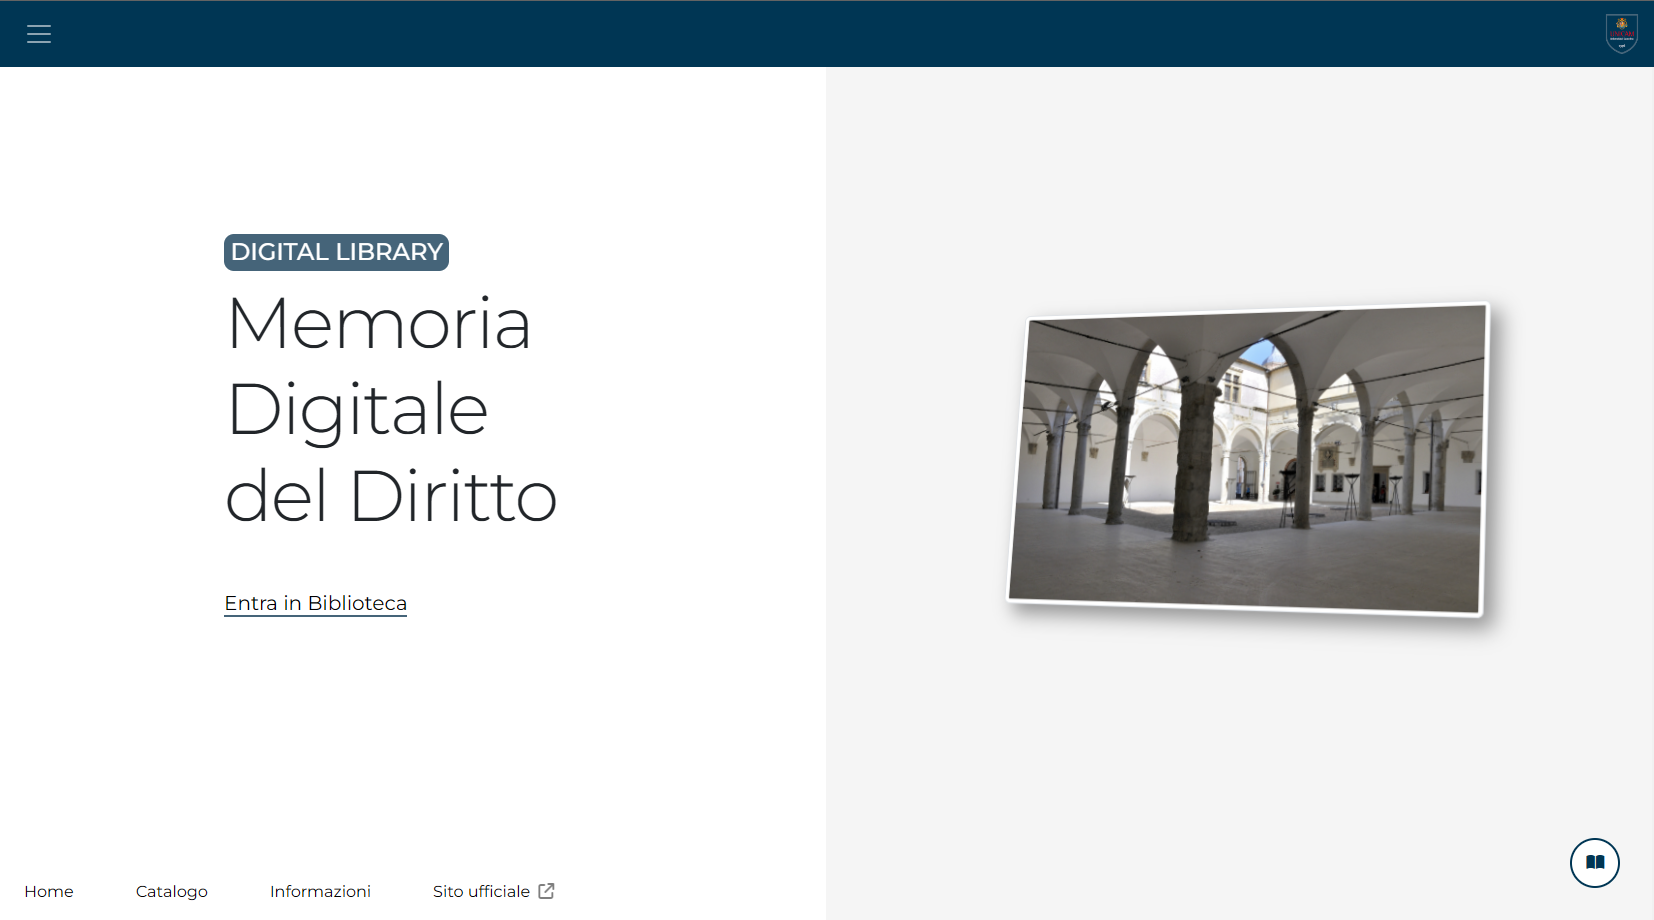Go to Home in the footer menu
1654x920 pixels.
[x=49, y=891]
